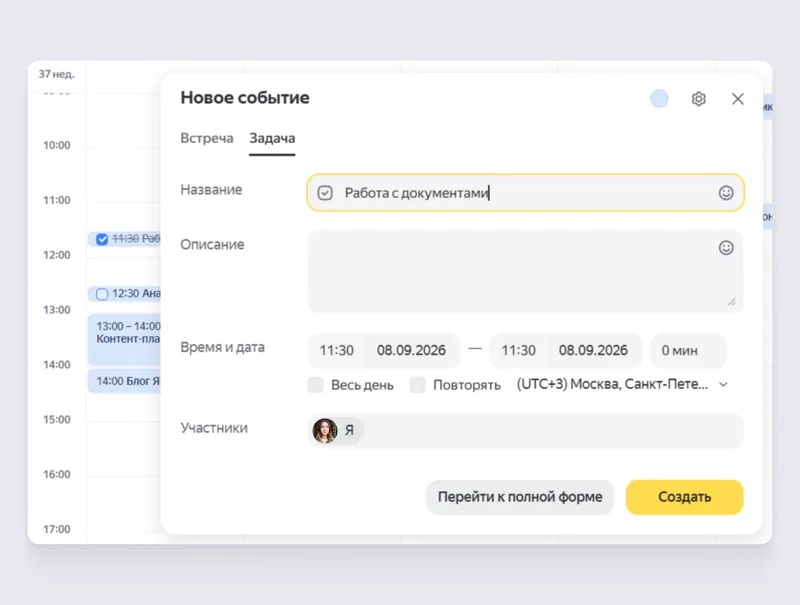This screenshot has height=605, width=800.
Task: Open emoji picker in Описание field
Action: (x=726, y=248)
